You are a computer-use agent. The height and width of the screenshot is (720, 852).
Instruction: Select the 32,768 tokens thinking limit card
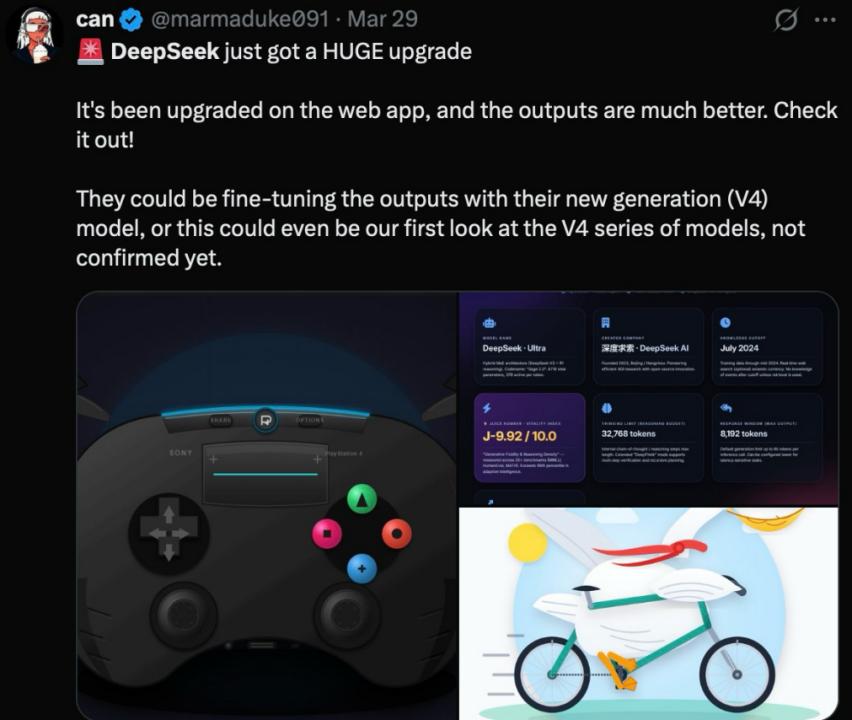pyautogui.click(x=648, y=438)
